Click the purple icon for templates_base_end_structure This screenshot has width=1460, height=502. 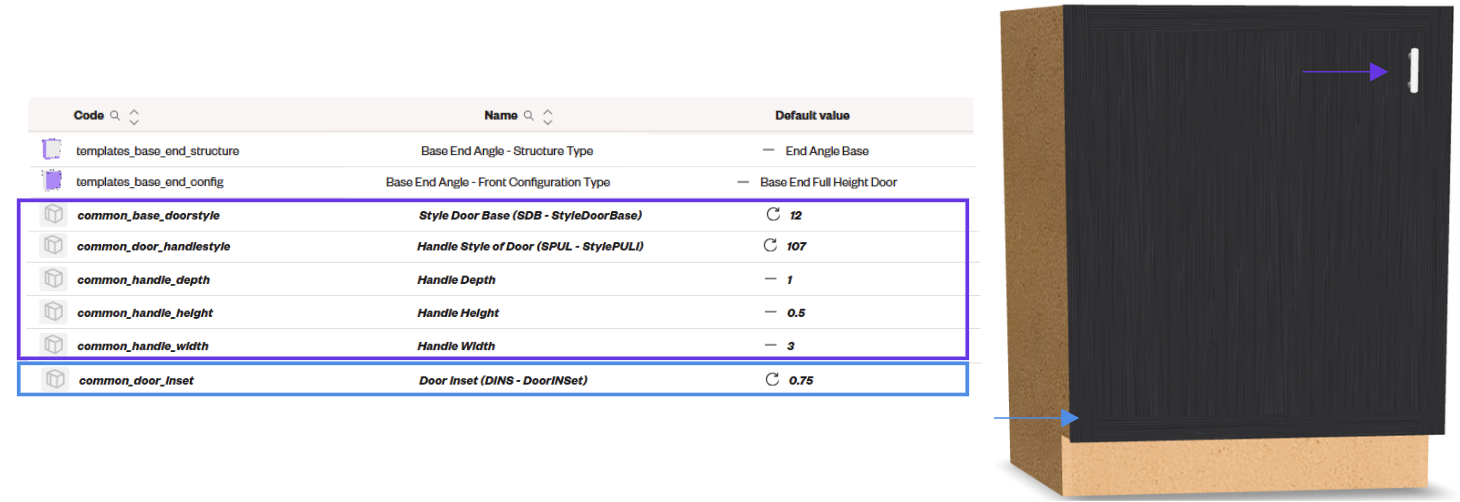pos(52,150)
